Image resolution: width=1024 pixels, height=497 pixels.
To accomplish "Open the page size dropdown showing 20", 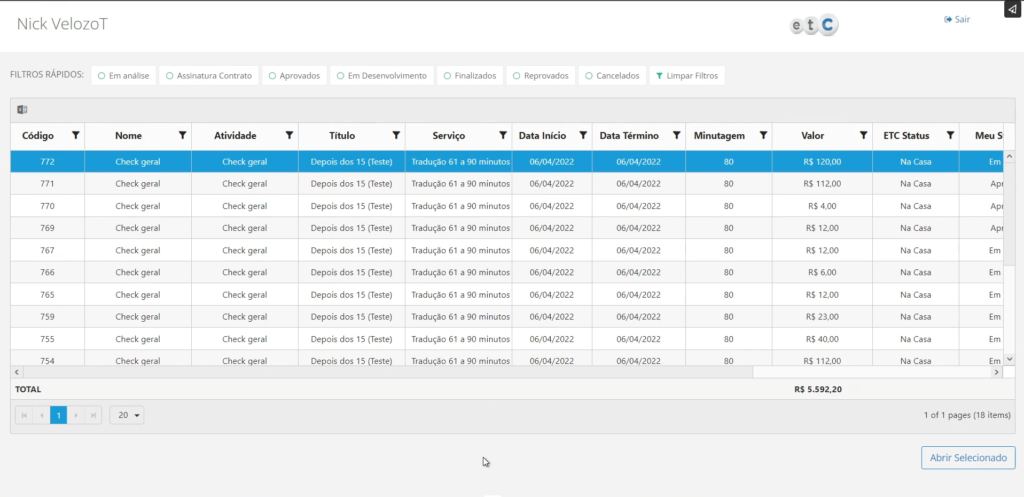I will click(126, 415).
